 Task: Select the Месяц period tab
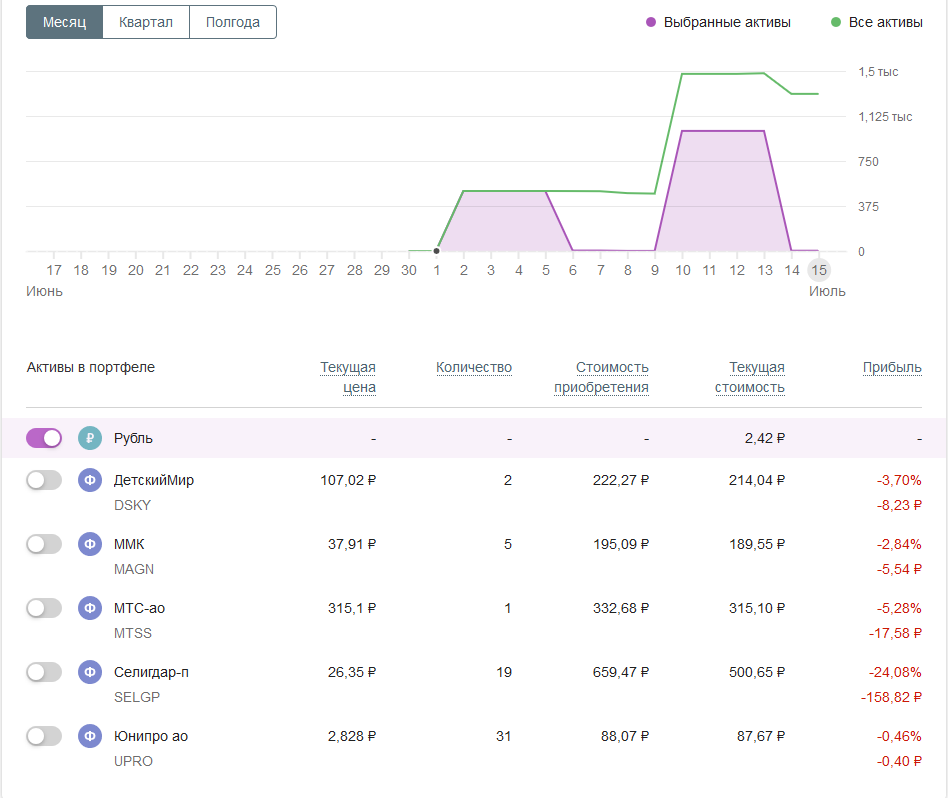(x=65, y=22)
